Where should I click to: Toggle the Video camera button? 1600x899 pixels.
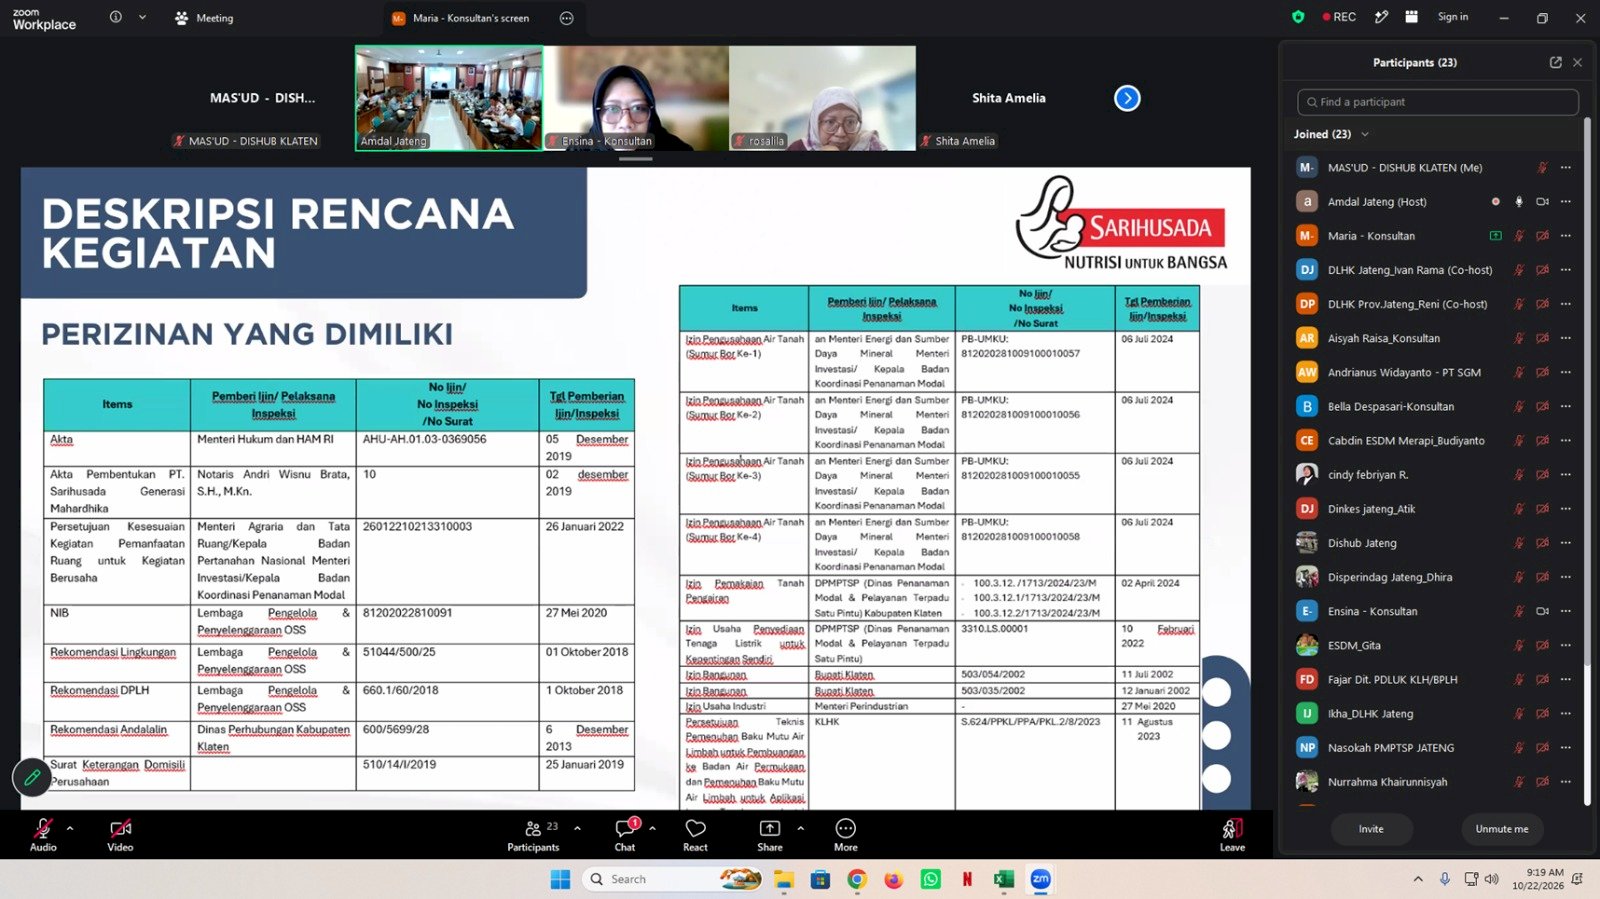(120, 834)
